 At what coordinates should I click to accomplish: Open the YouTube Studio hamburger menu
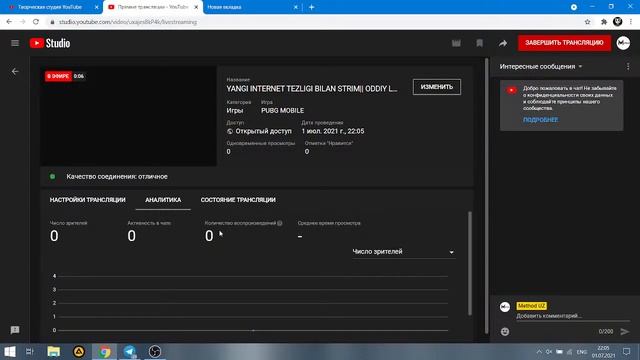click(15, 43)
